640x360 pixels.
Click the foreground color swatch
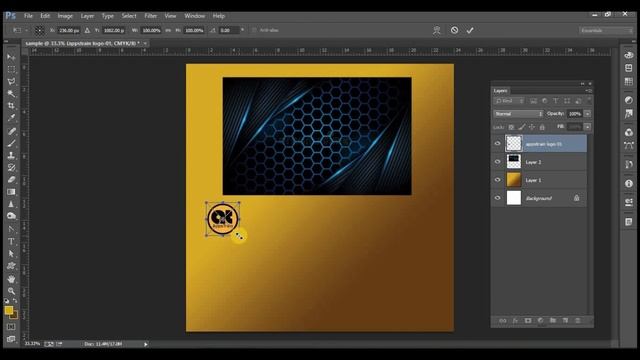8,310
